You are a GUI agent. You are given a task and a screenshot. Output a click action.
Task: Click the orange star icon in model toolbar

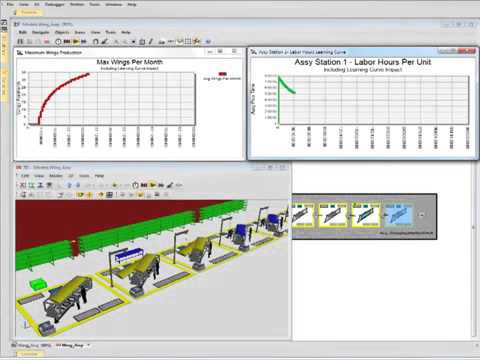coord(197,41)
